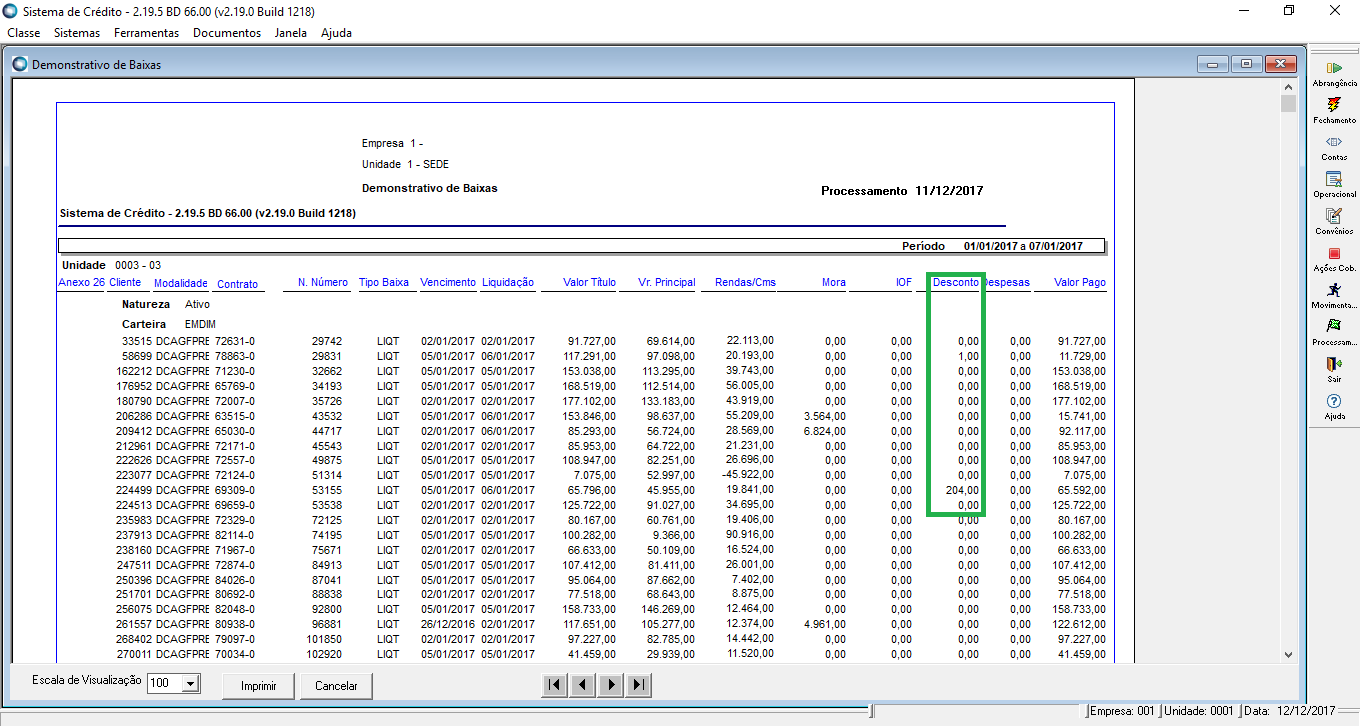Viewport: 1360px width, 726px height.
Task: Open Movimenta... running man icon
Action: [1334, 289]
